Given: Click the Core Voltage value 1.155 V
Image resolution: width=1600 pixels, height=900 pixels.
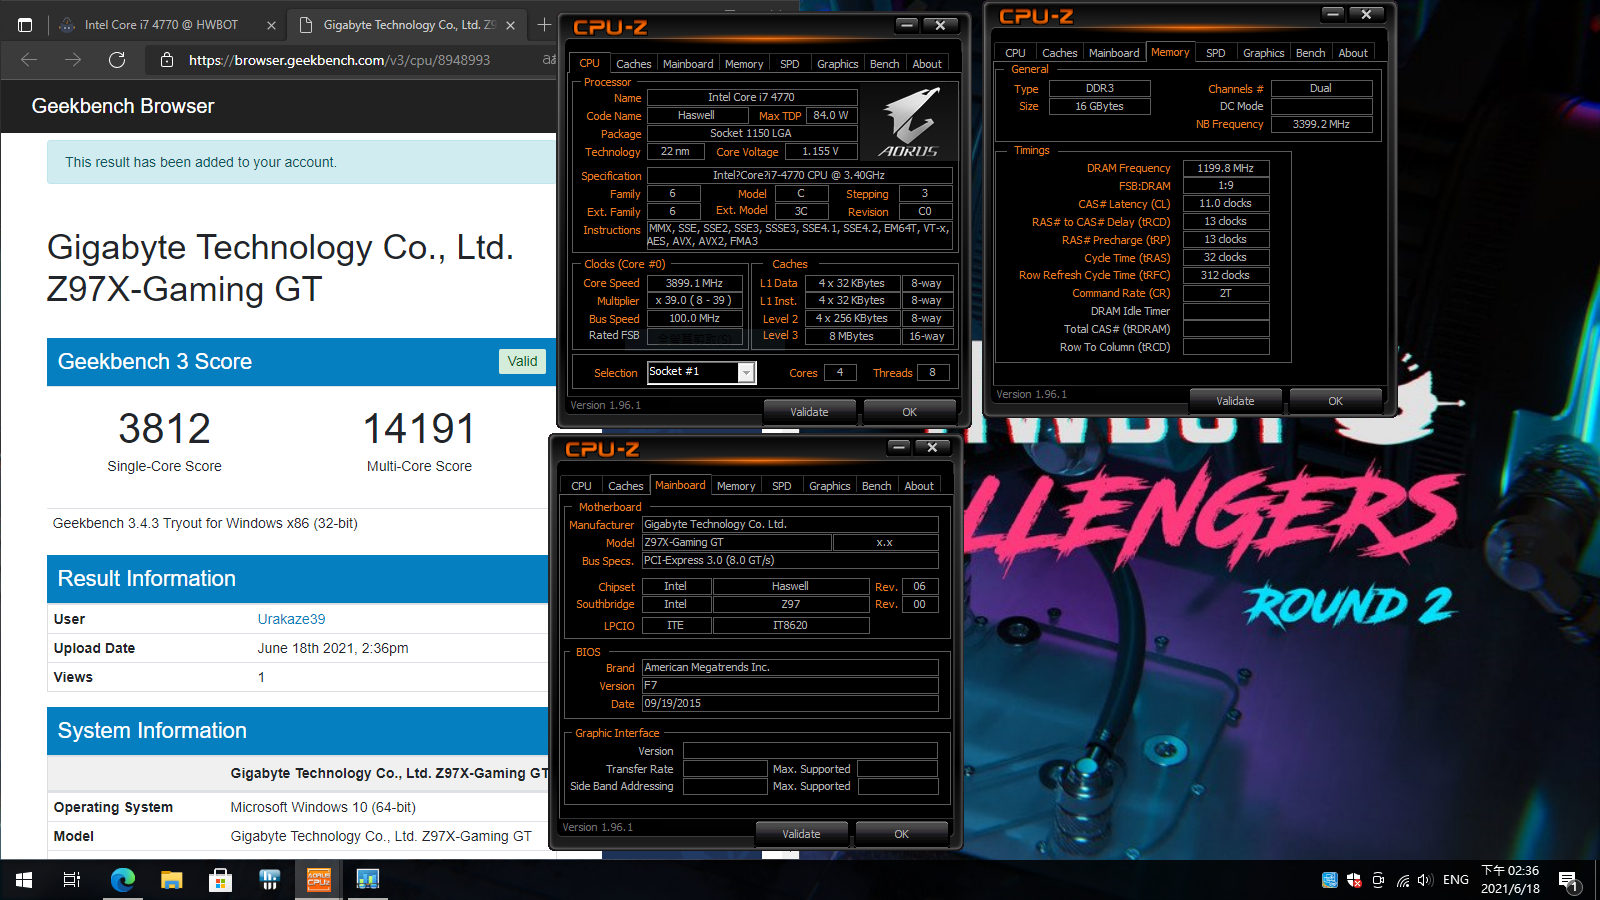Looking at the screenshot, I should point(820,151).
